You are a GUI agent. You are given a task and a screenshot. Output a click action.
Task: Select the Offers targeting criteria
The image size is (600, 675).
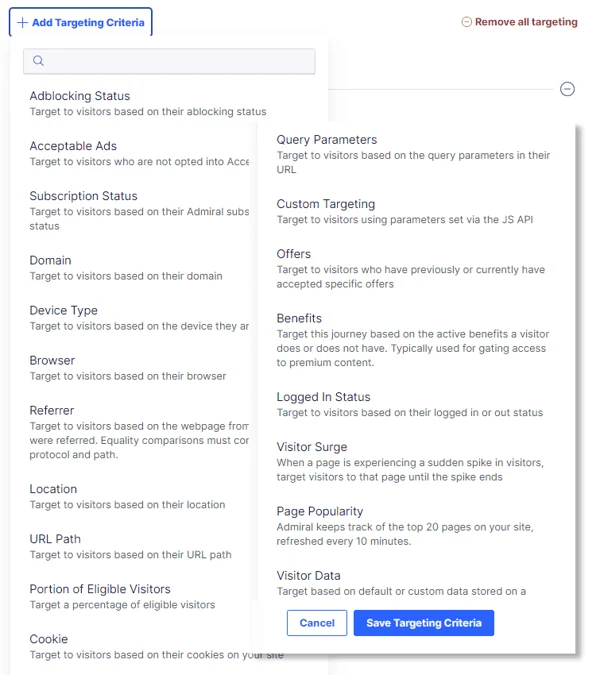[294, 254]
